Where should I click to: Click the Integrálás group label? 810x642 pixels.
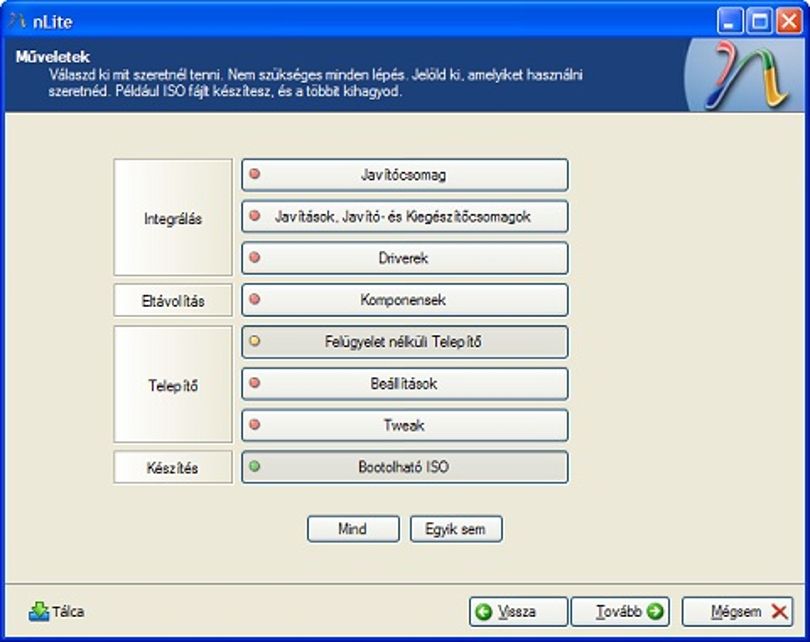(x=173, y=217)
